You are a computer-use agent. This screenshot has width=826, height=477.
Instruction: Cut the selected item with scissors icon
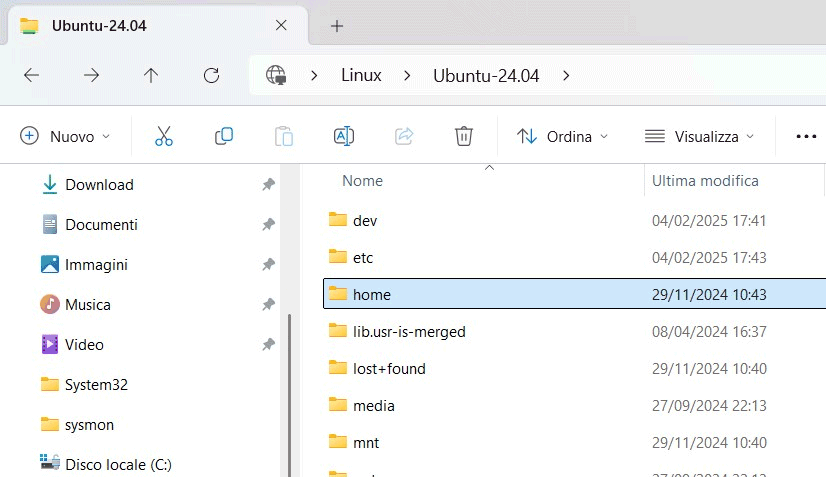click(x=164, y=137)
